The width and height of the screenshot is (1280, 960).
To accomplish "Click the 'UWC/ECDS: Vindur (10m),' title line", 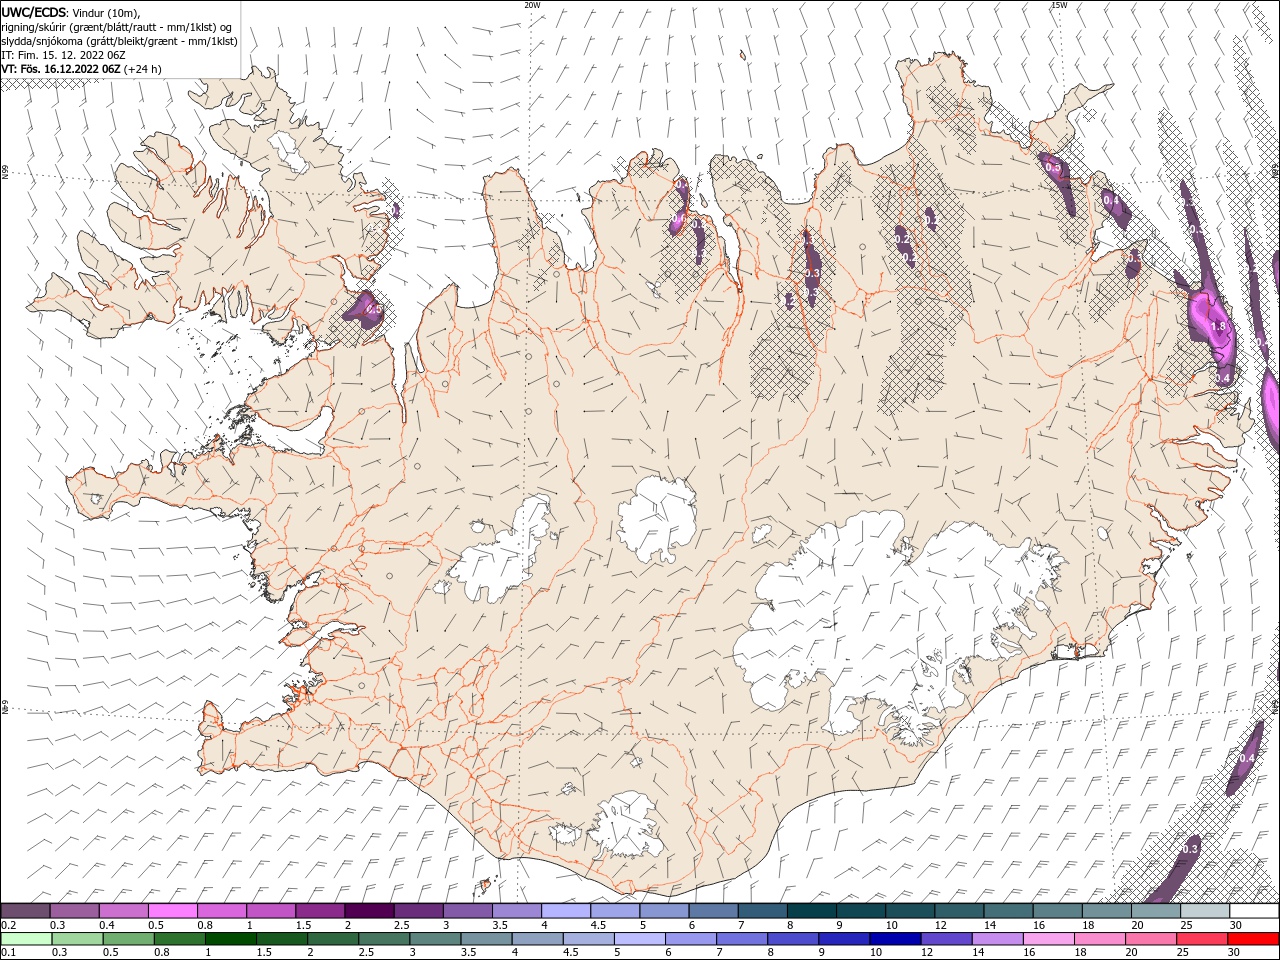I will point(71,12).
